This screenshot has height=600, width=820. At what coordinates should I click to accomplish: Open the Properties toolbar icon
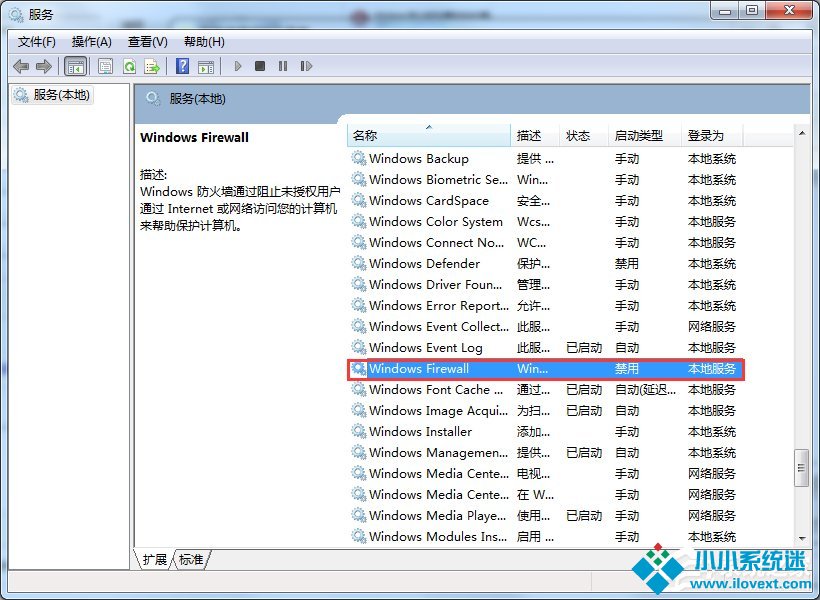pyautogui.click(x=106, y=66)
